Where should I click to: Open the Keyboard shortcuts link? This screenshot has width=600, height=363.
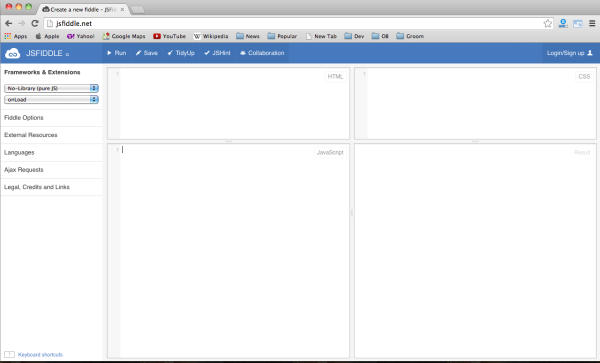[40, 355]
